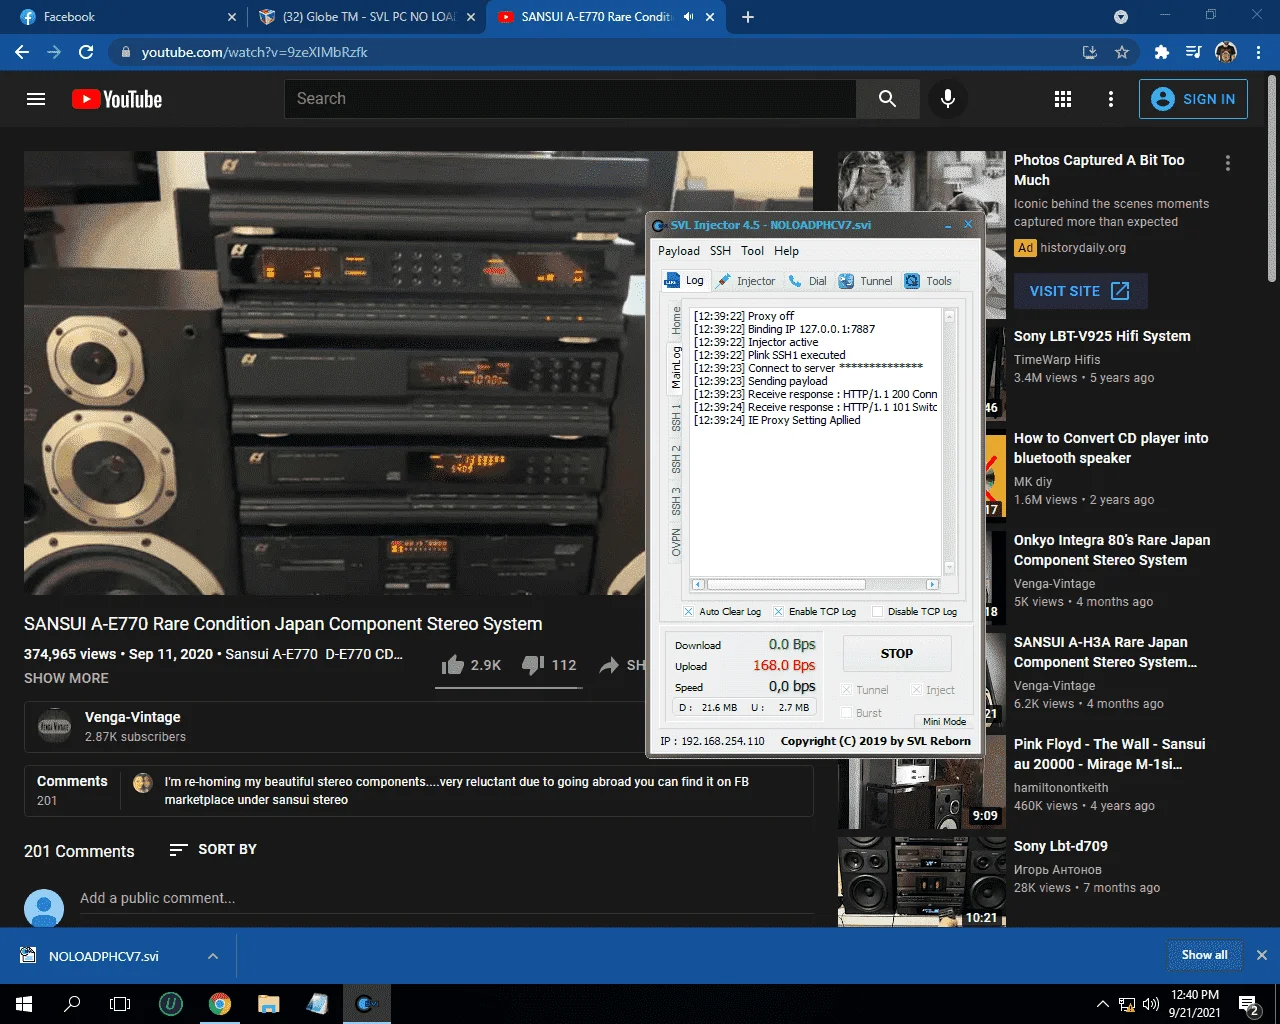This screenshot has width=1280, height=1024.
Task: Expand video description with SHOW MORE
Action: click(x=66, y=678)
